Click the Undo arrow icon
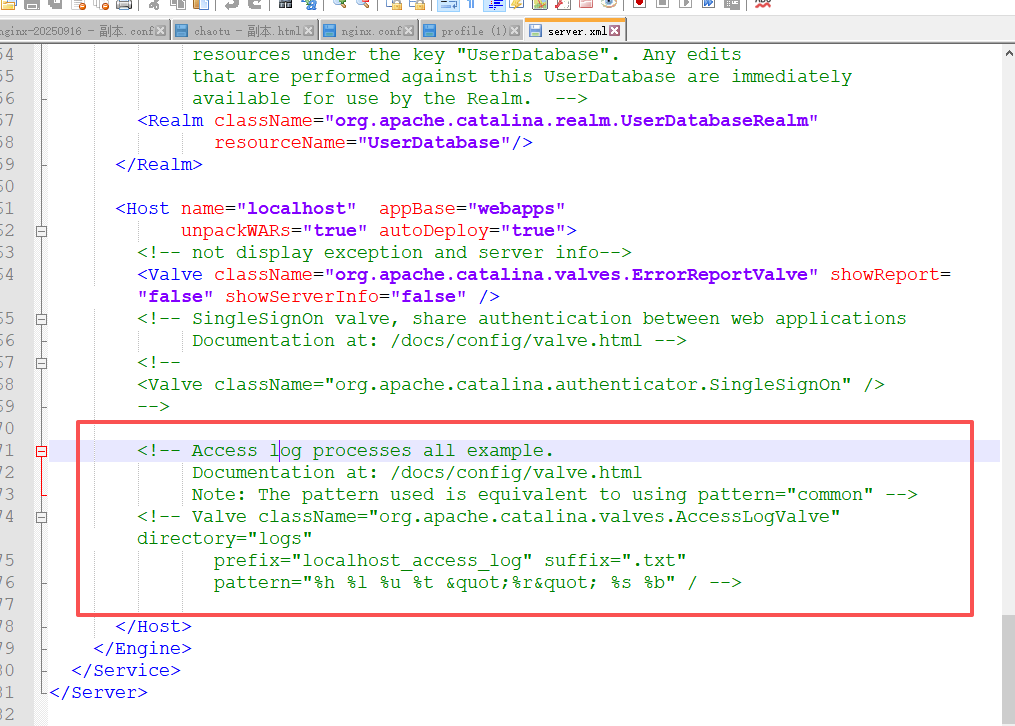Screen dimensions: 1015x726 230,4
